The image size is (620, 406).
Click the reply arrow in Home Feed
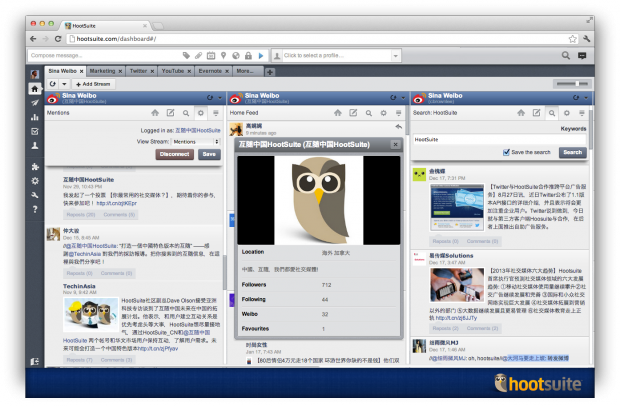[398, 127]
